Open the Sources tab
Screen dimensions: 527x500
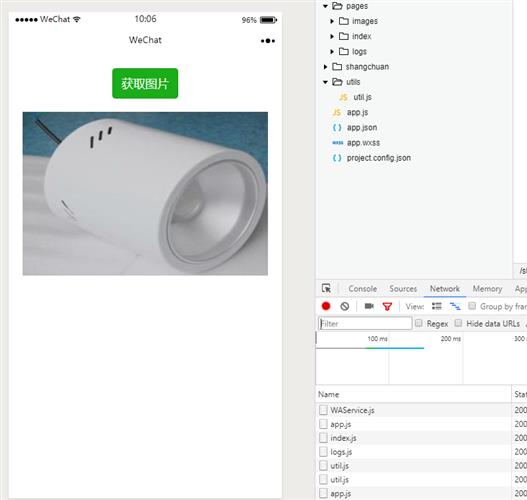[403, 289]
